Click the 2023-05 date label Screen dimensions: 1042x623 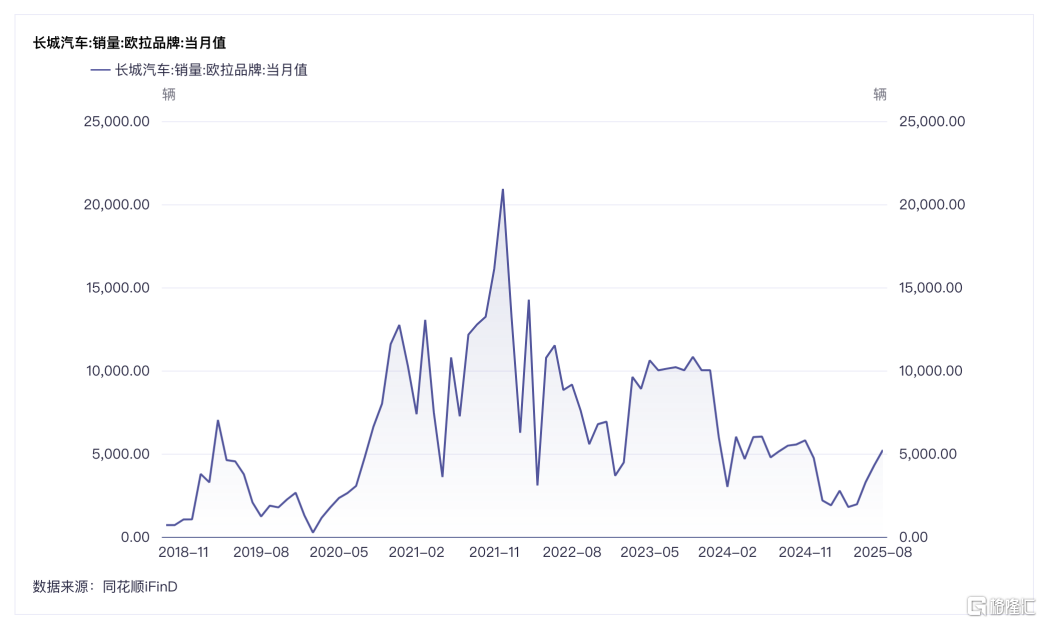pos(650,553)
